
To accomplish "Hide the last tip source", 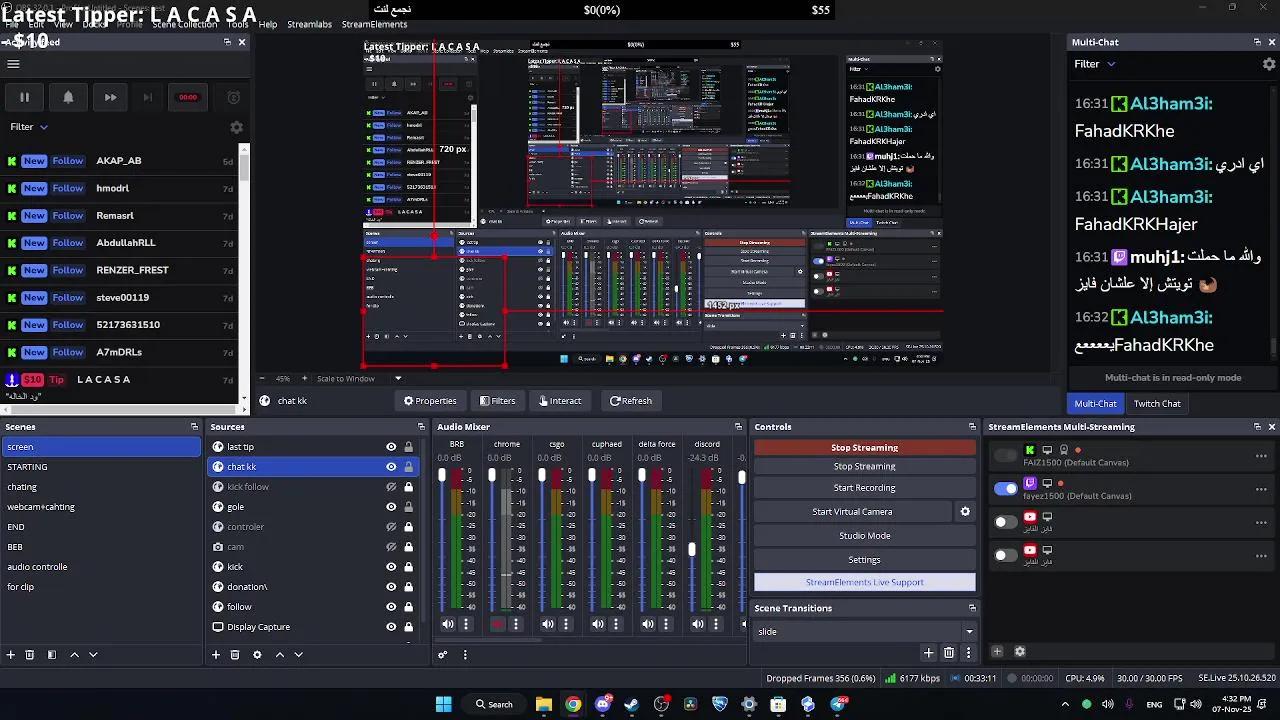I will click(x=391, y=447).
